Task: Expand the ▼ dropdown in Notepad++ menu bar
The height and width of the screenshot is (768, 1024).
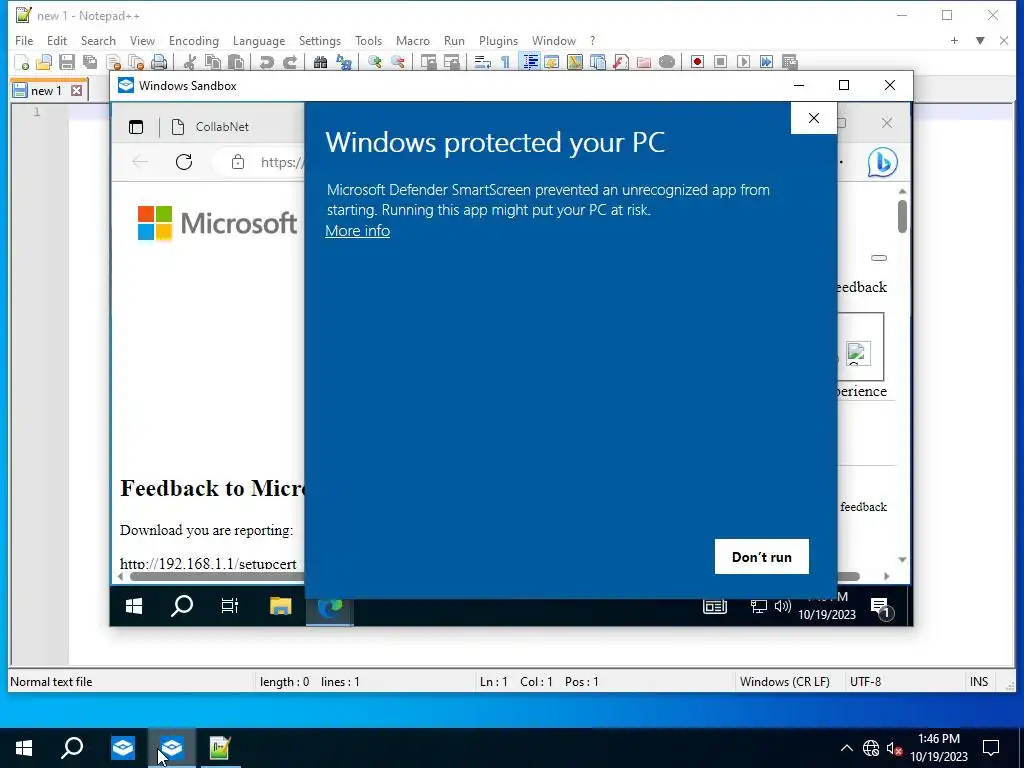Action: tap(980, 40)
